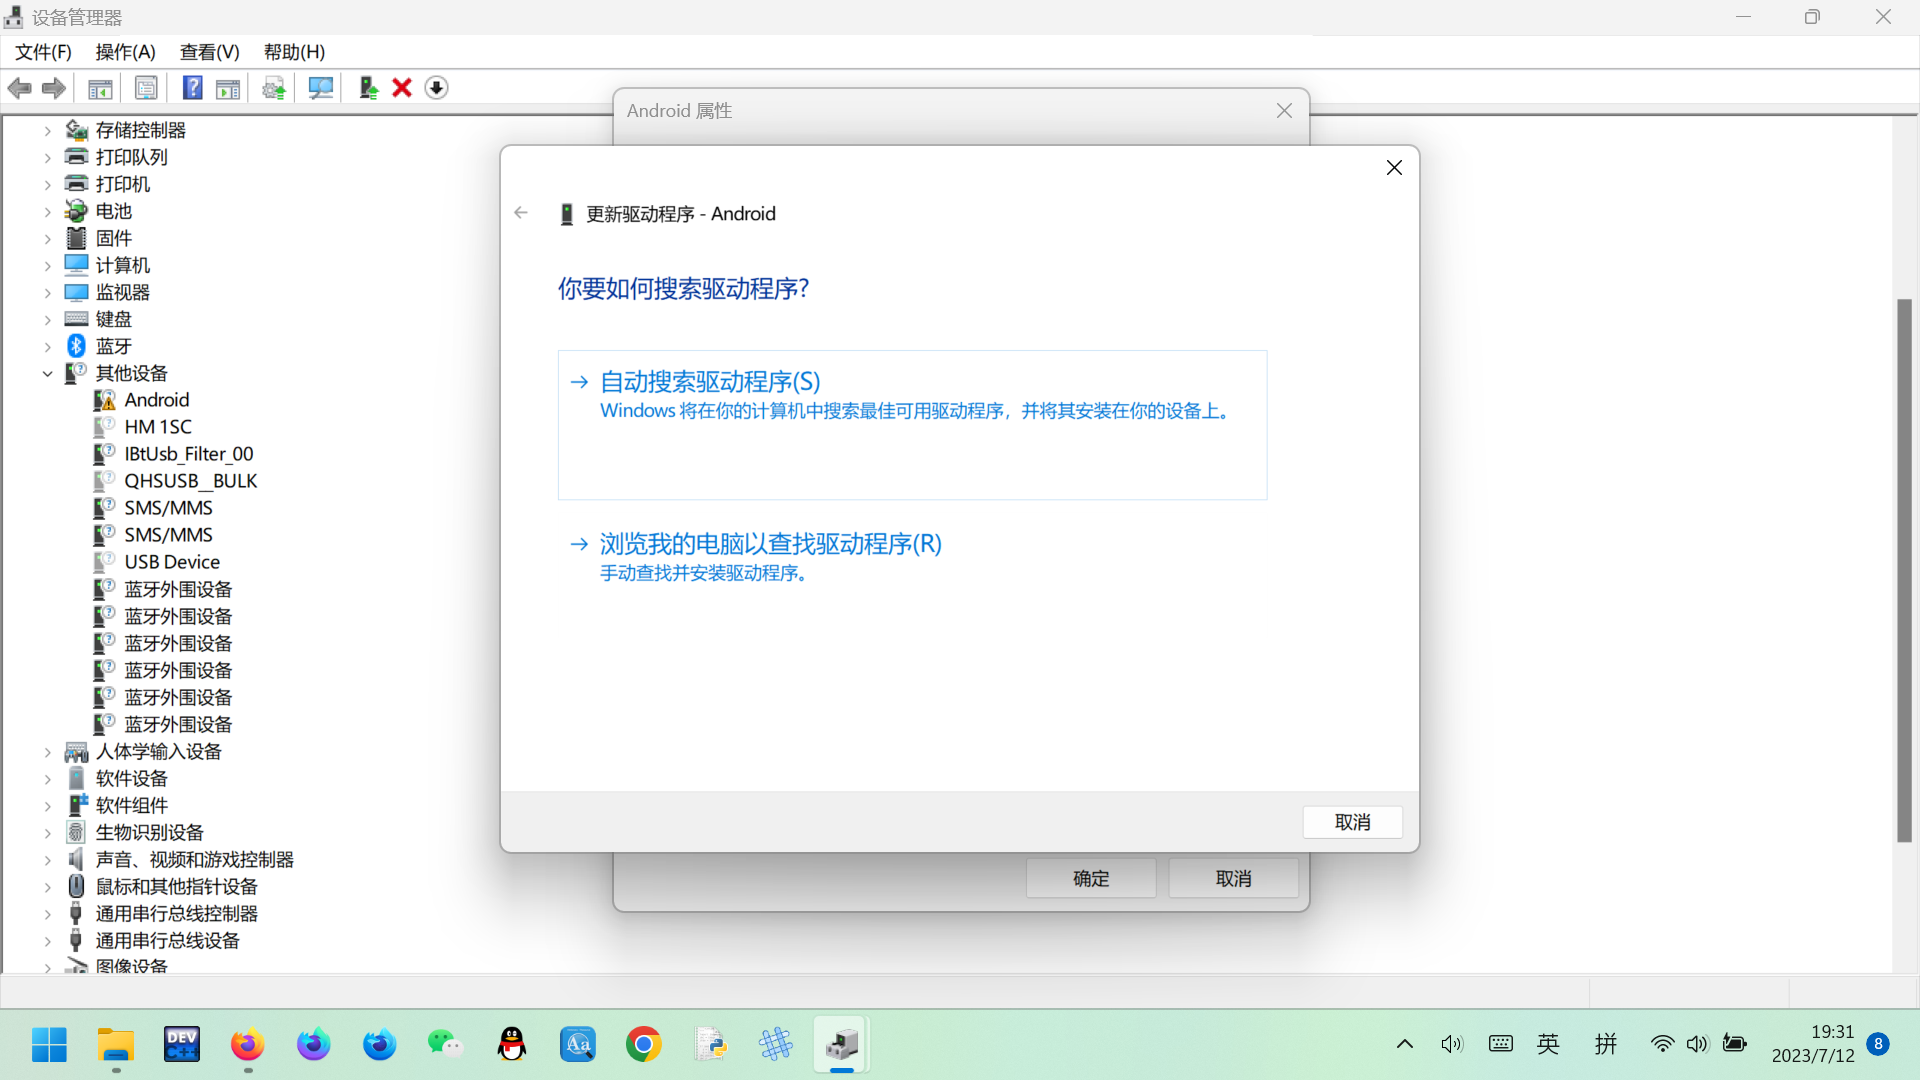The height and width of the screenshot is (1080, 1920).
Task: Go back using the arrow in update driver wizard
Action: tap(521, 212)
